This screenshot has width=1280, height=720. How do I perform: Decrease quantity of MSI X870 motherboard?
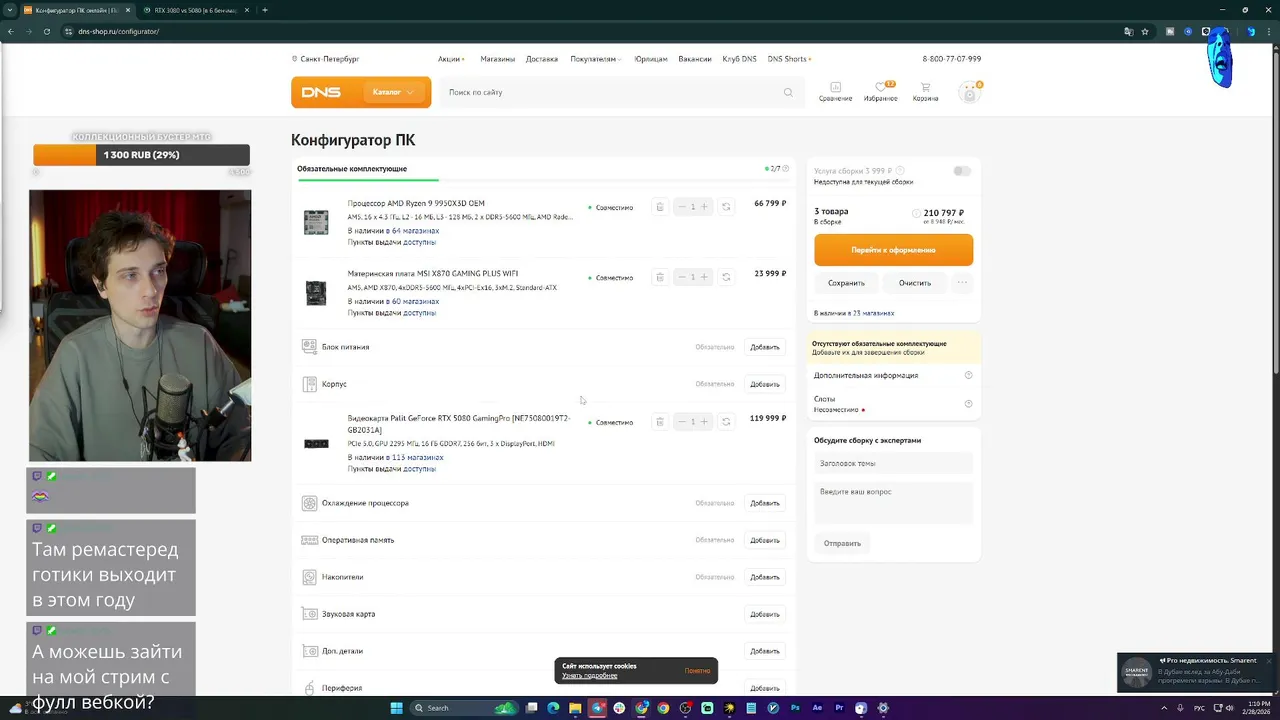(682, 277)
